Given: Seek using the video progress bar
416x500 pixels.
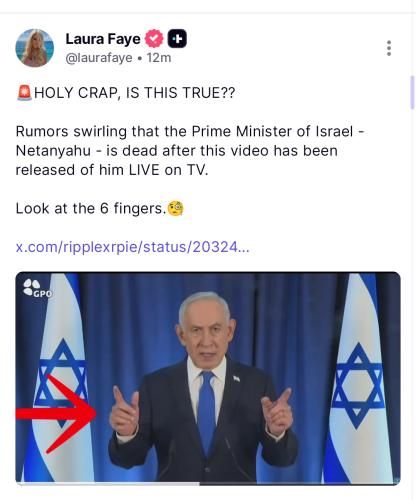Looking at the screenshot, I should coord(208,483).
